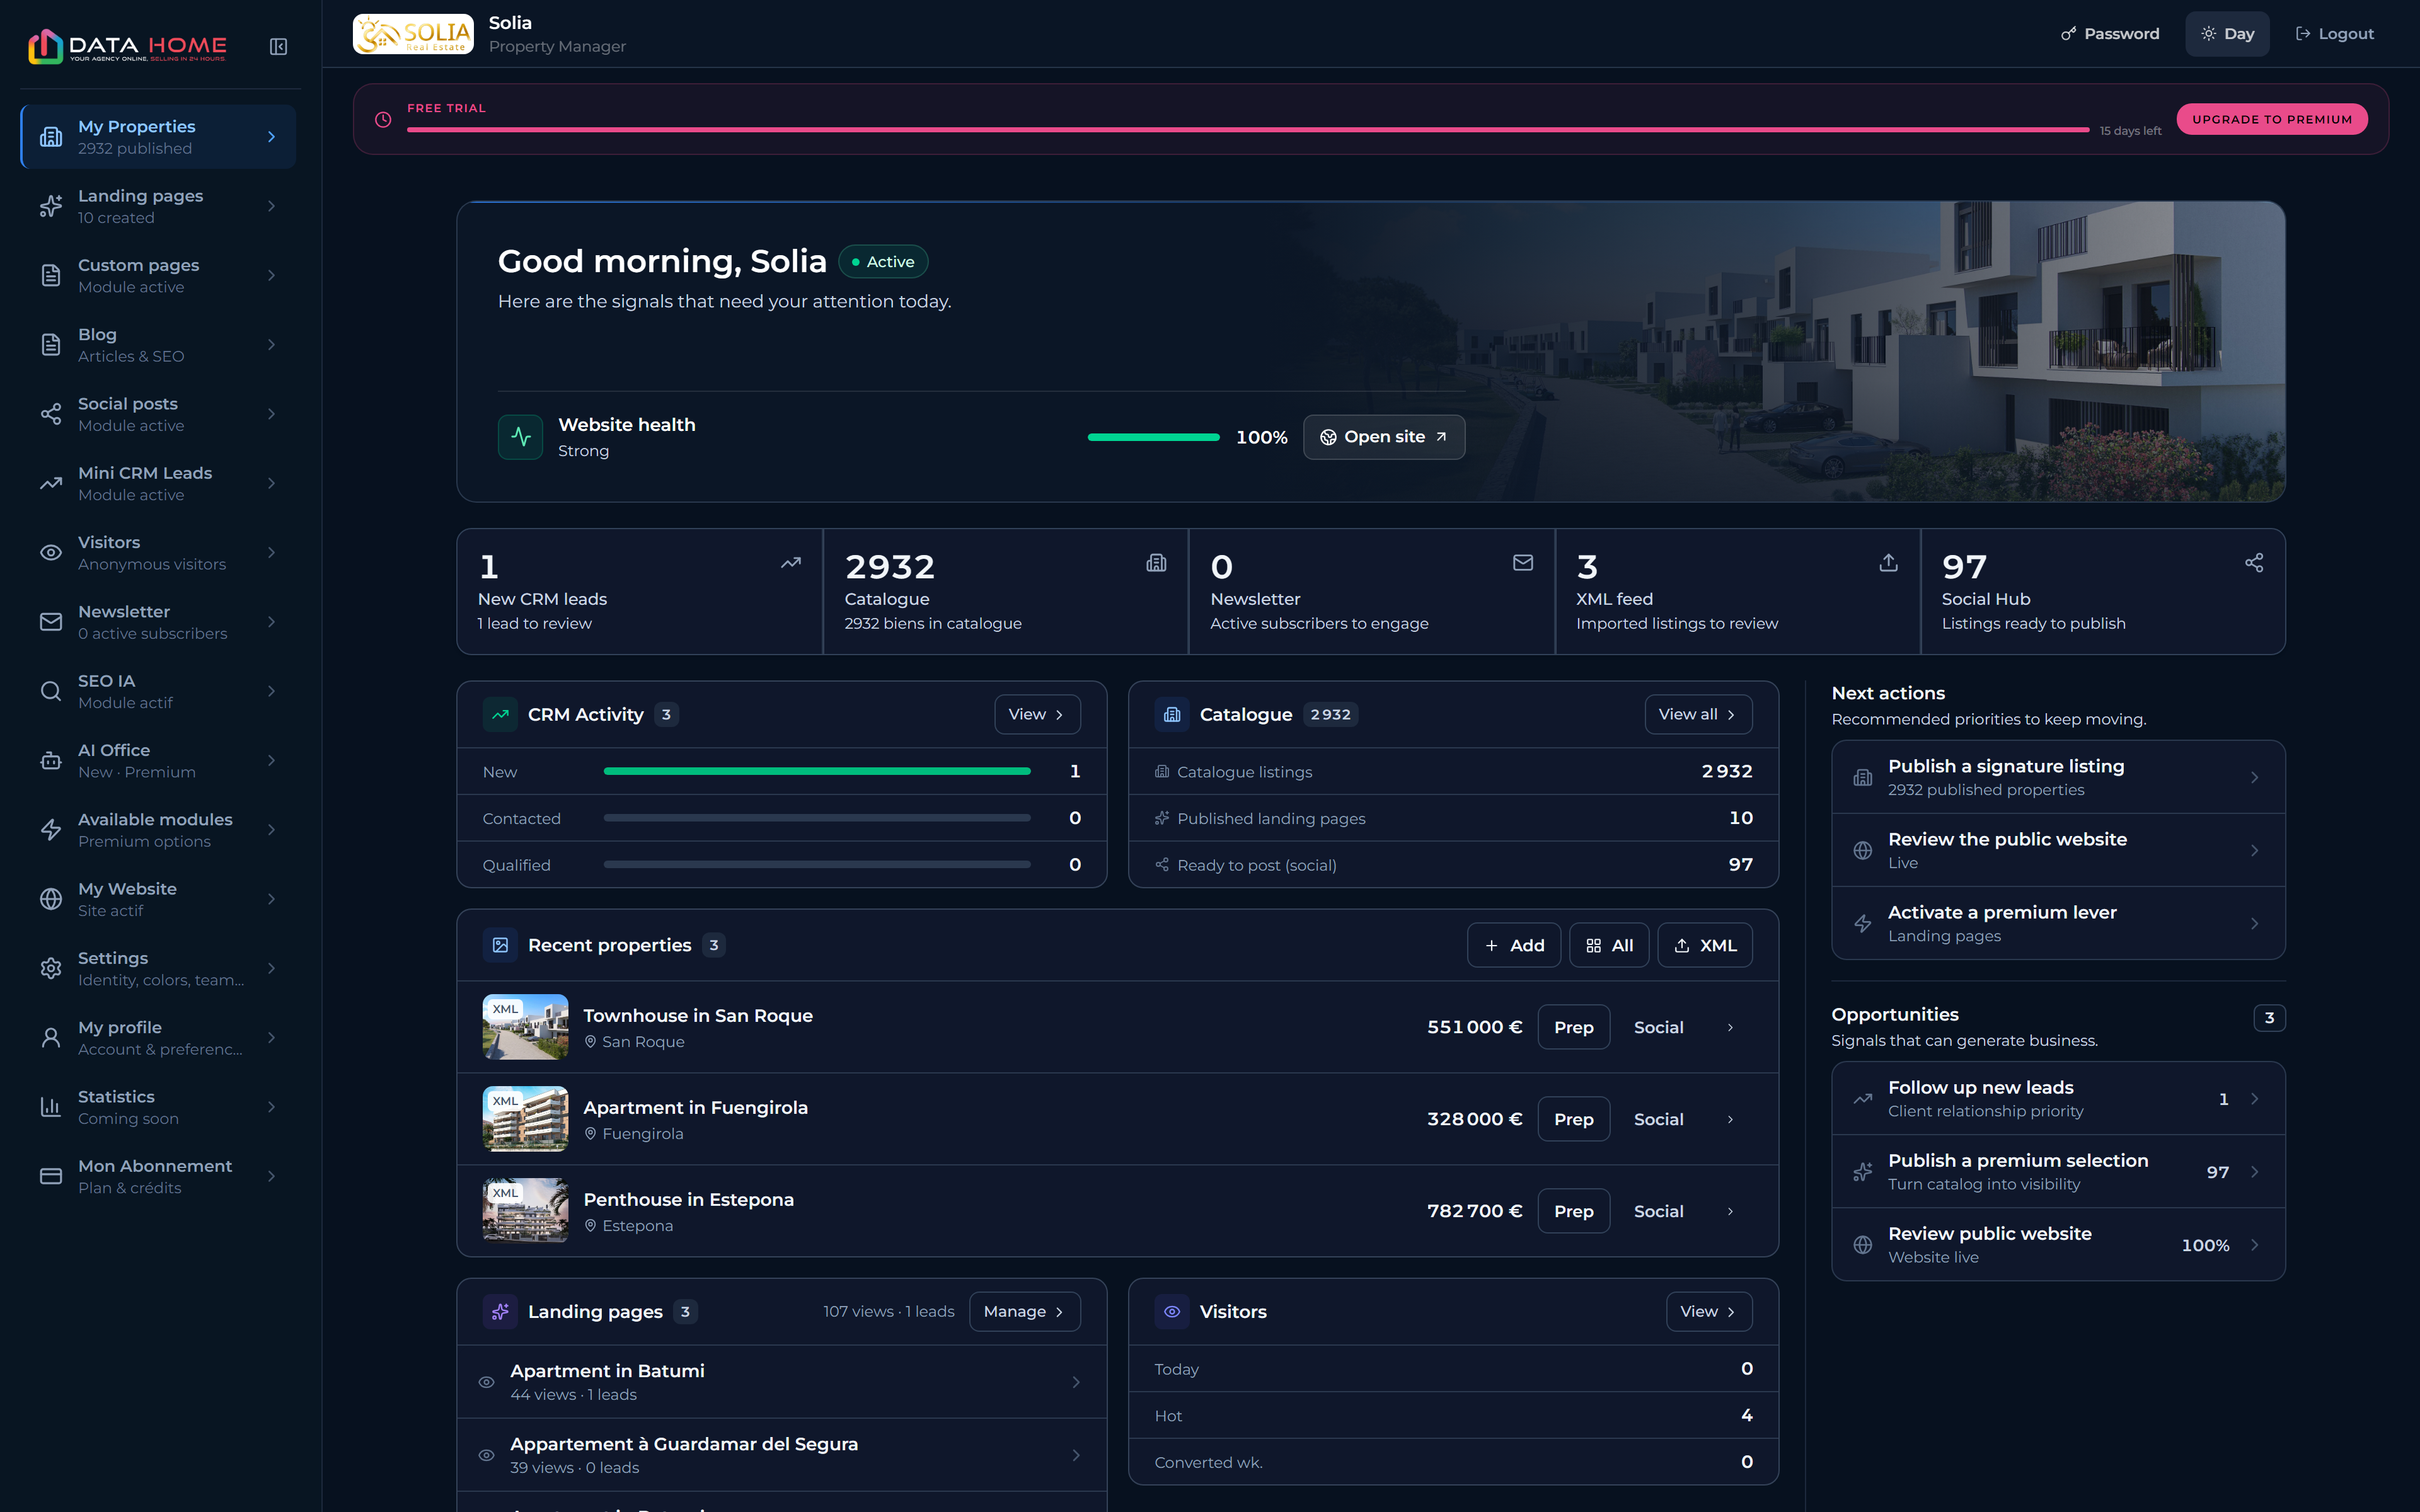2420x1512 pixels.
Task: Click the Mini CRM Leads trend icon
Action: tap(51, 483)
